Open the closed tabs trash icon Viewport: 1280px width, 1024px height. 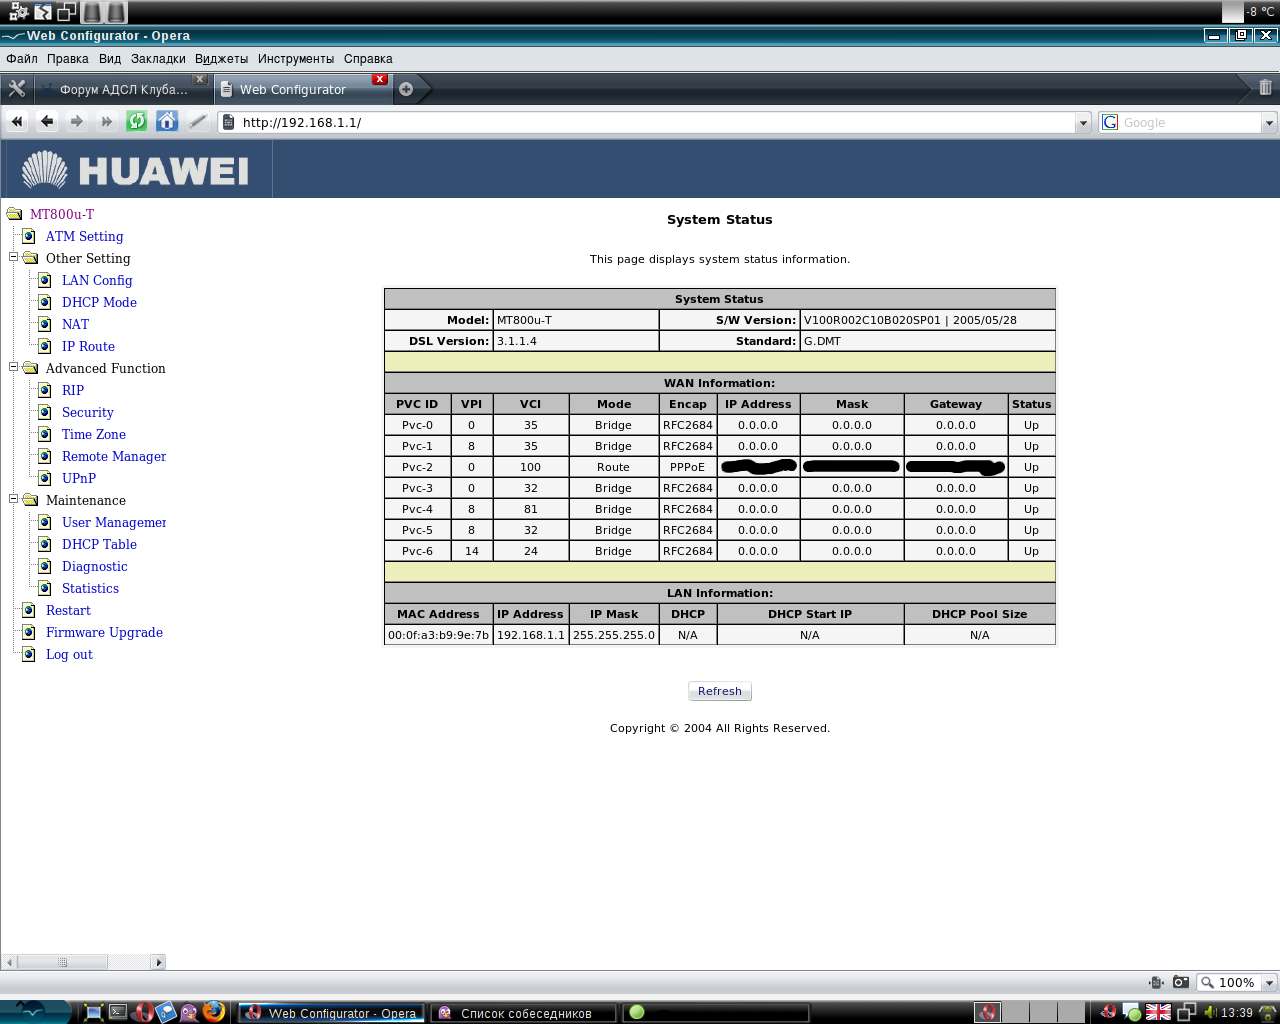coord(1265,88)
